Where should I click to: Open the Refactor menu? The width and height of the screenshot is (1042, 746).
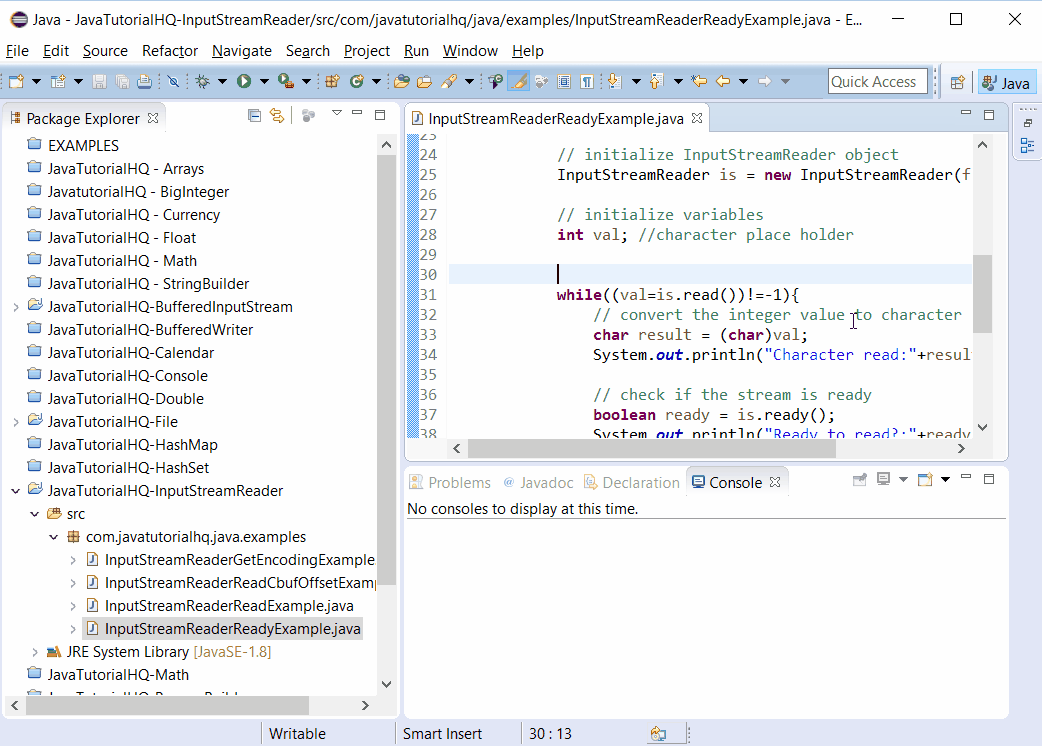pos(169,50)
